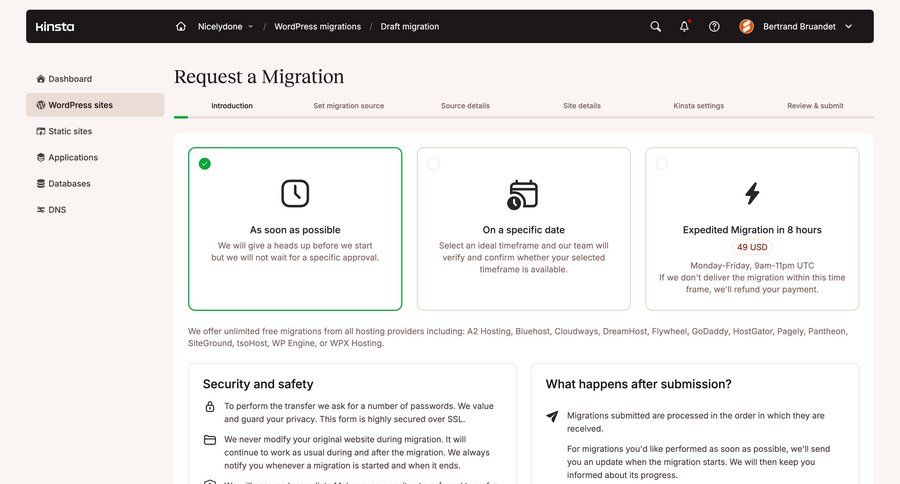Click Bertrand Bruandet's avatar icon

(747, 26)
